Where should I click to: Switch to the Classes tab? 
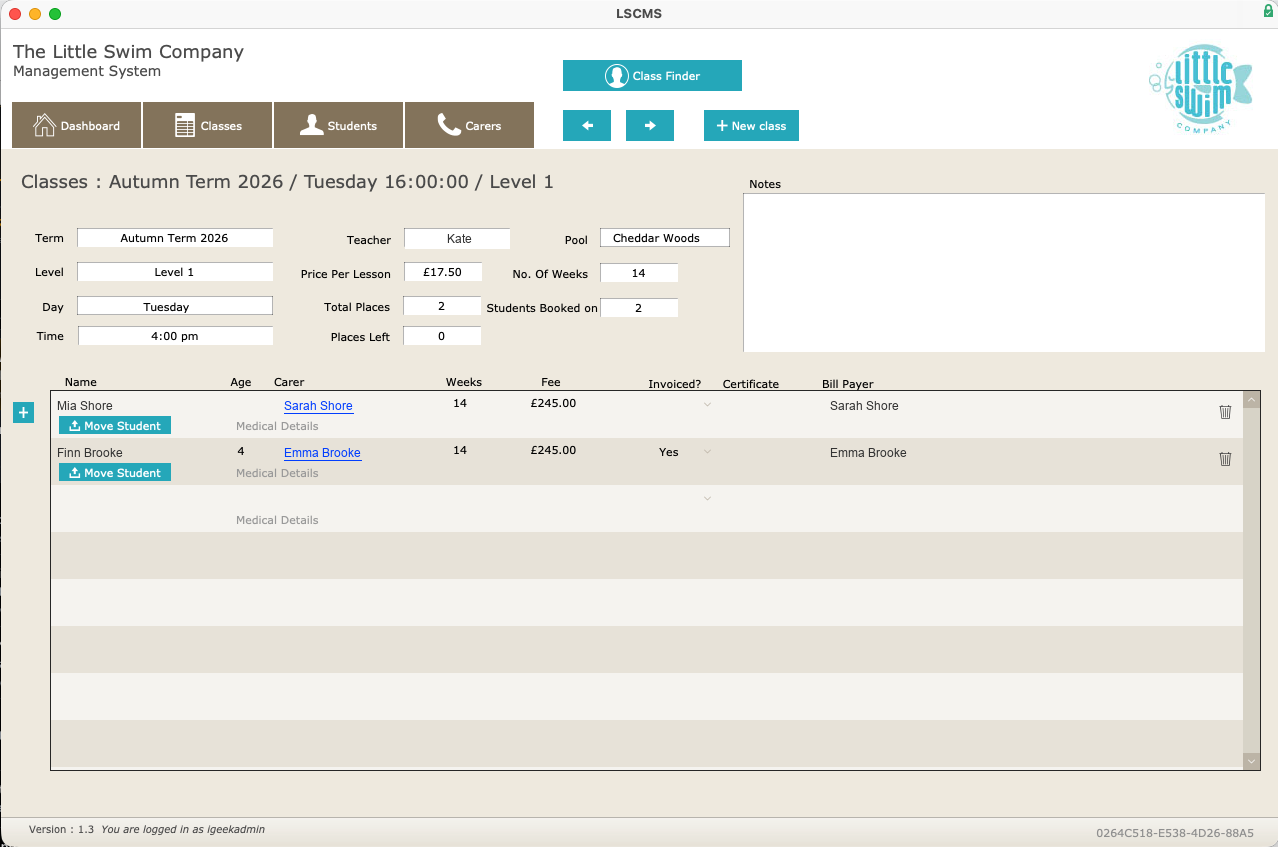pyautogui.click(x=208, y=125)
